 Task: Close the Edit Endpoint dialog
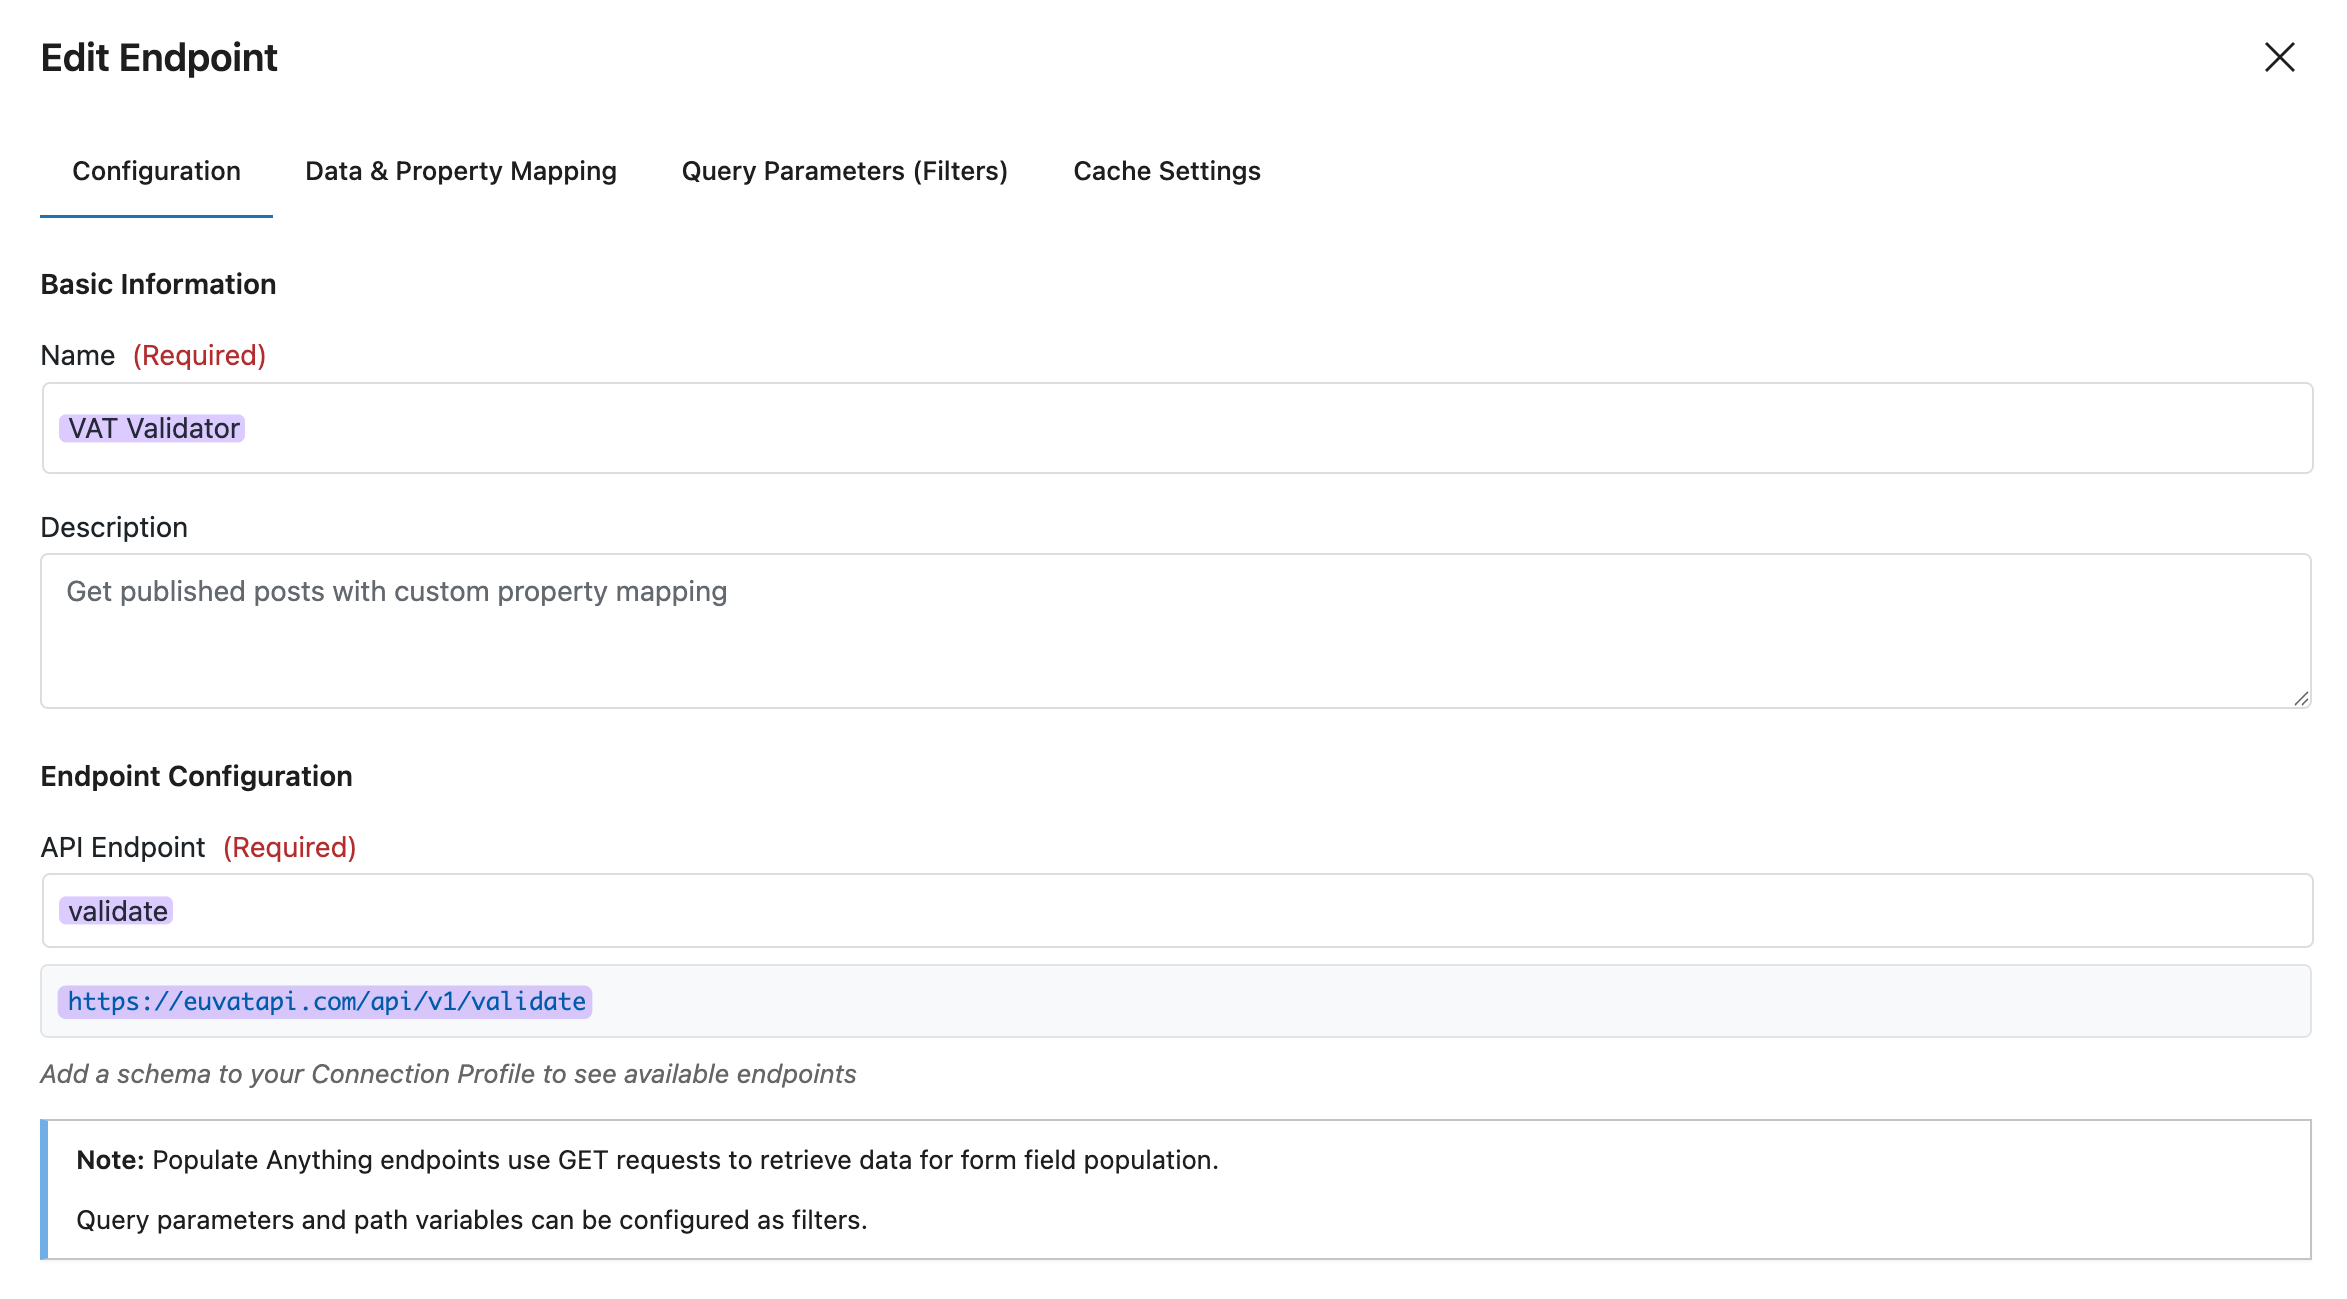click(x=2279, y=57)
